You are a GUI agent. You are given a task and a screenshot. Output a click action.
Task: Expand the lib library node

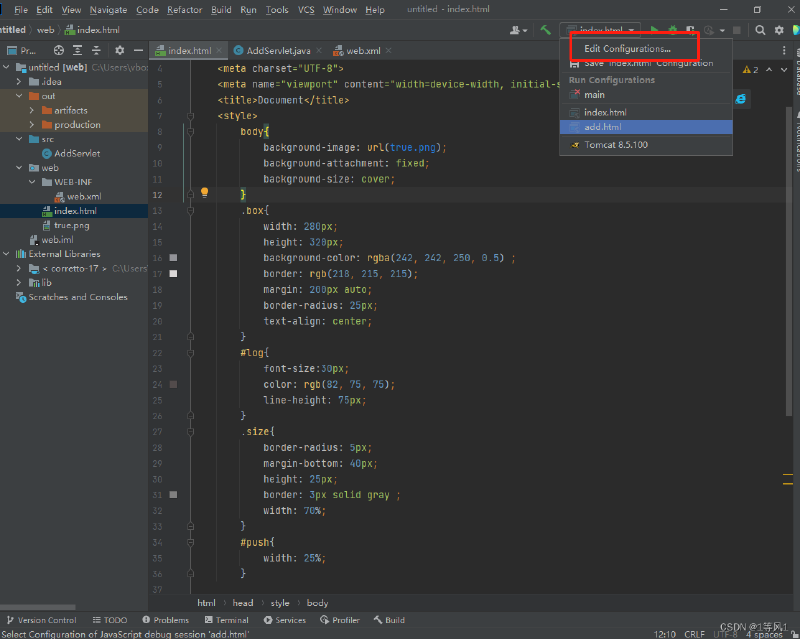click(19, 282)
